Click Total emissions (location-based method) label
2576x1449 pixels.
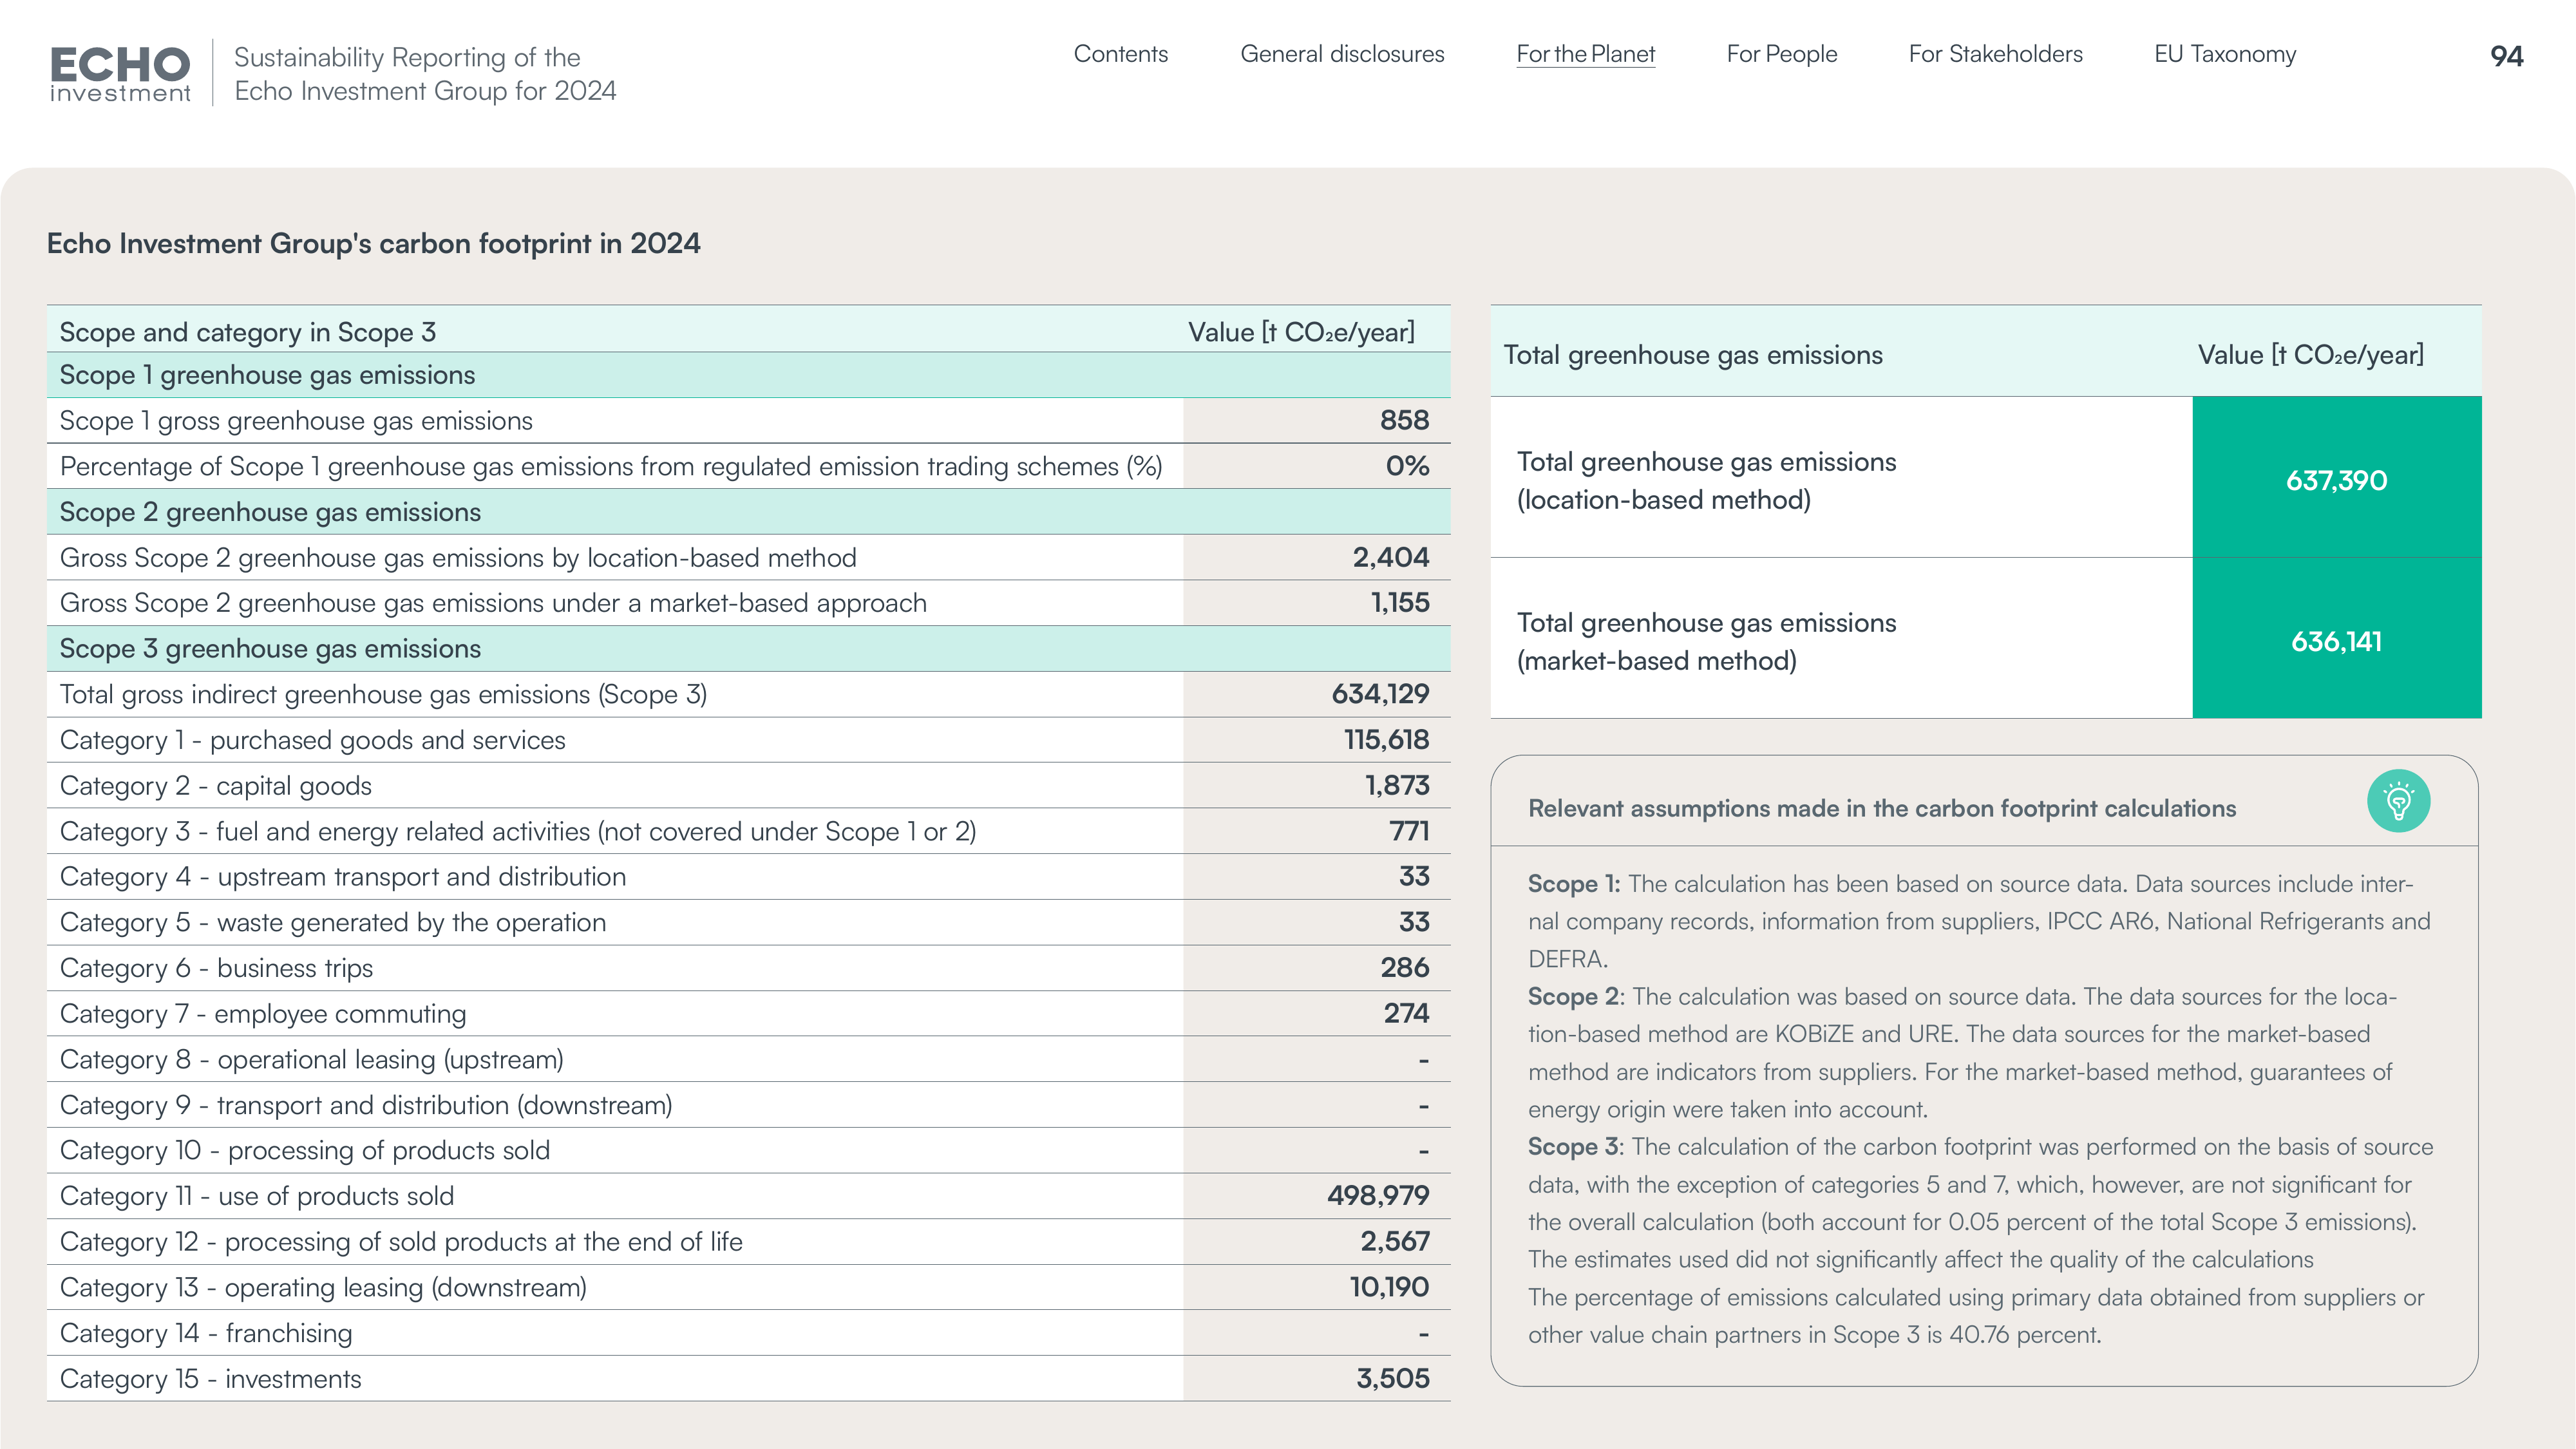click(1706, 480)
